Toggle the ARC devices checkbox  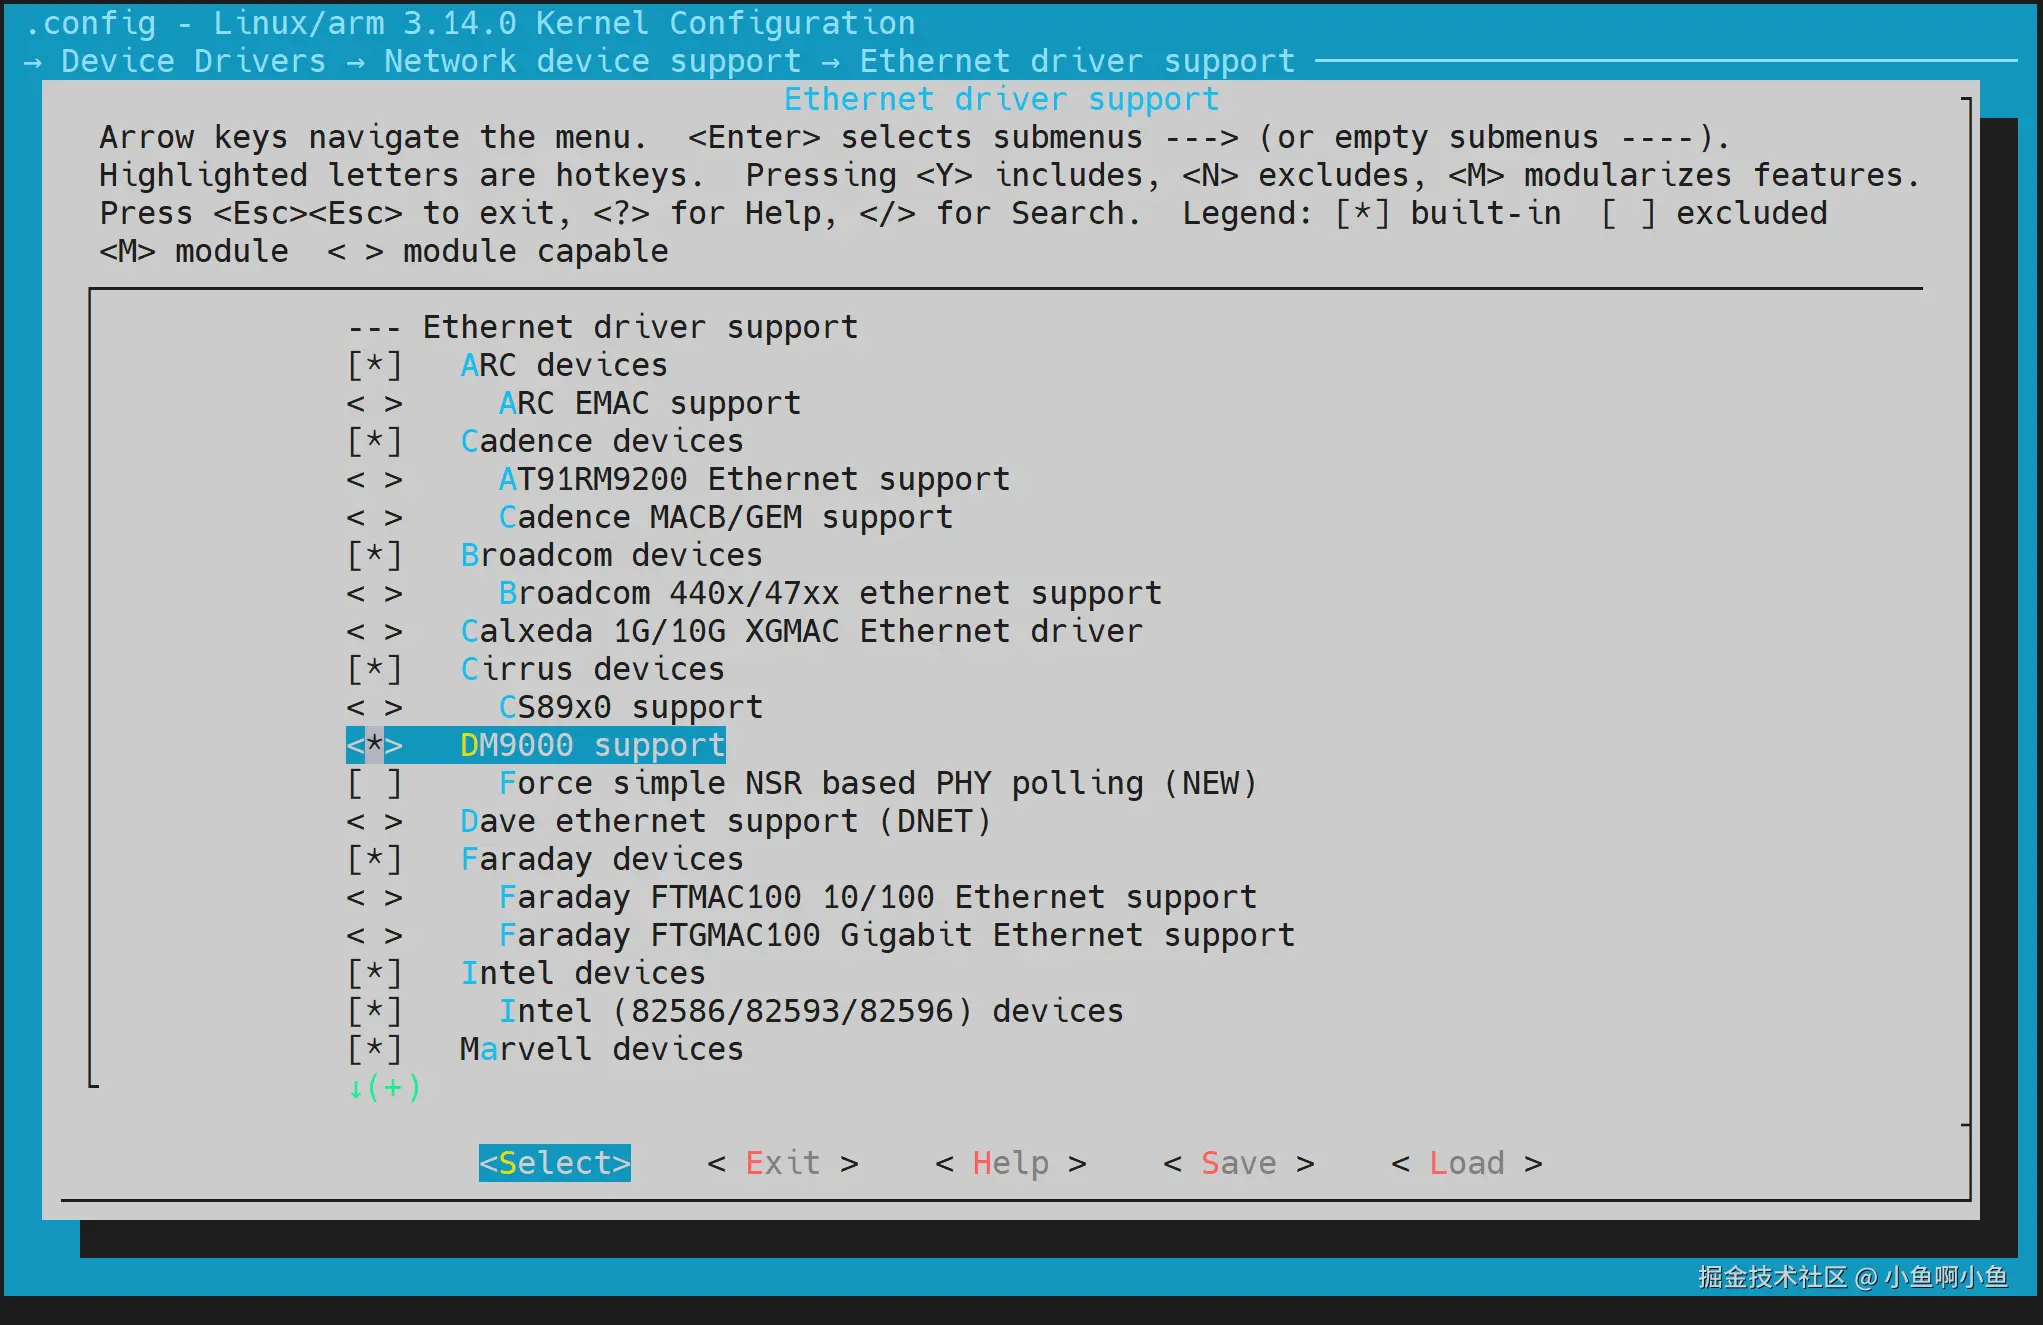point(374,365)
